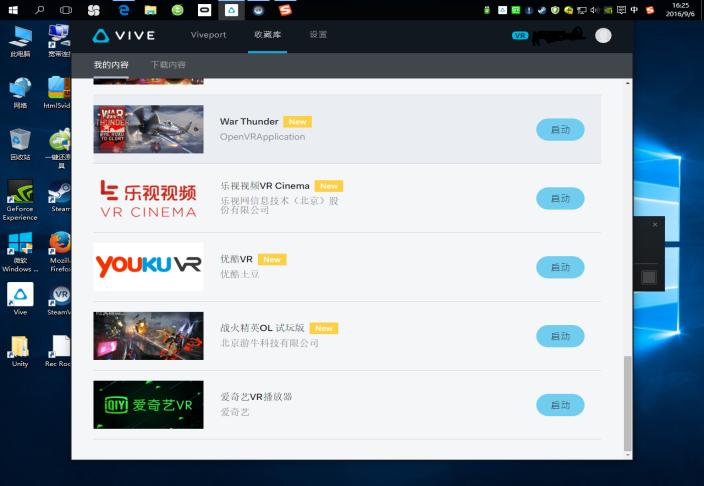This screenshot has height=486, width=704.
Task: Click the scrollbar up arrow
Action: (x=628, y=84)
